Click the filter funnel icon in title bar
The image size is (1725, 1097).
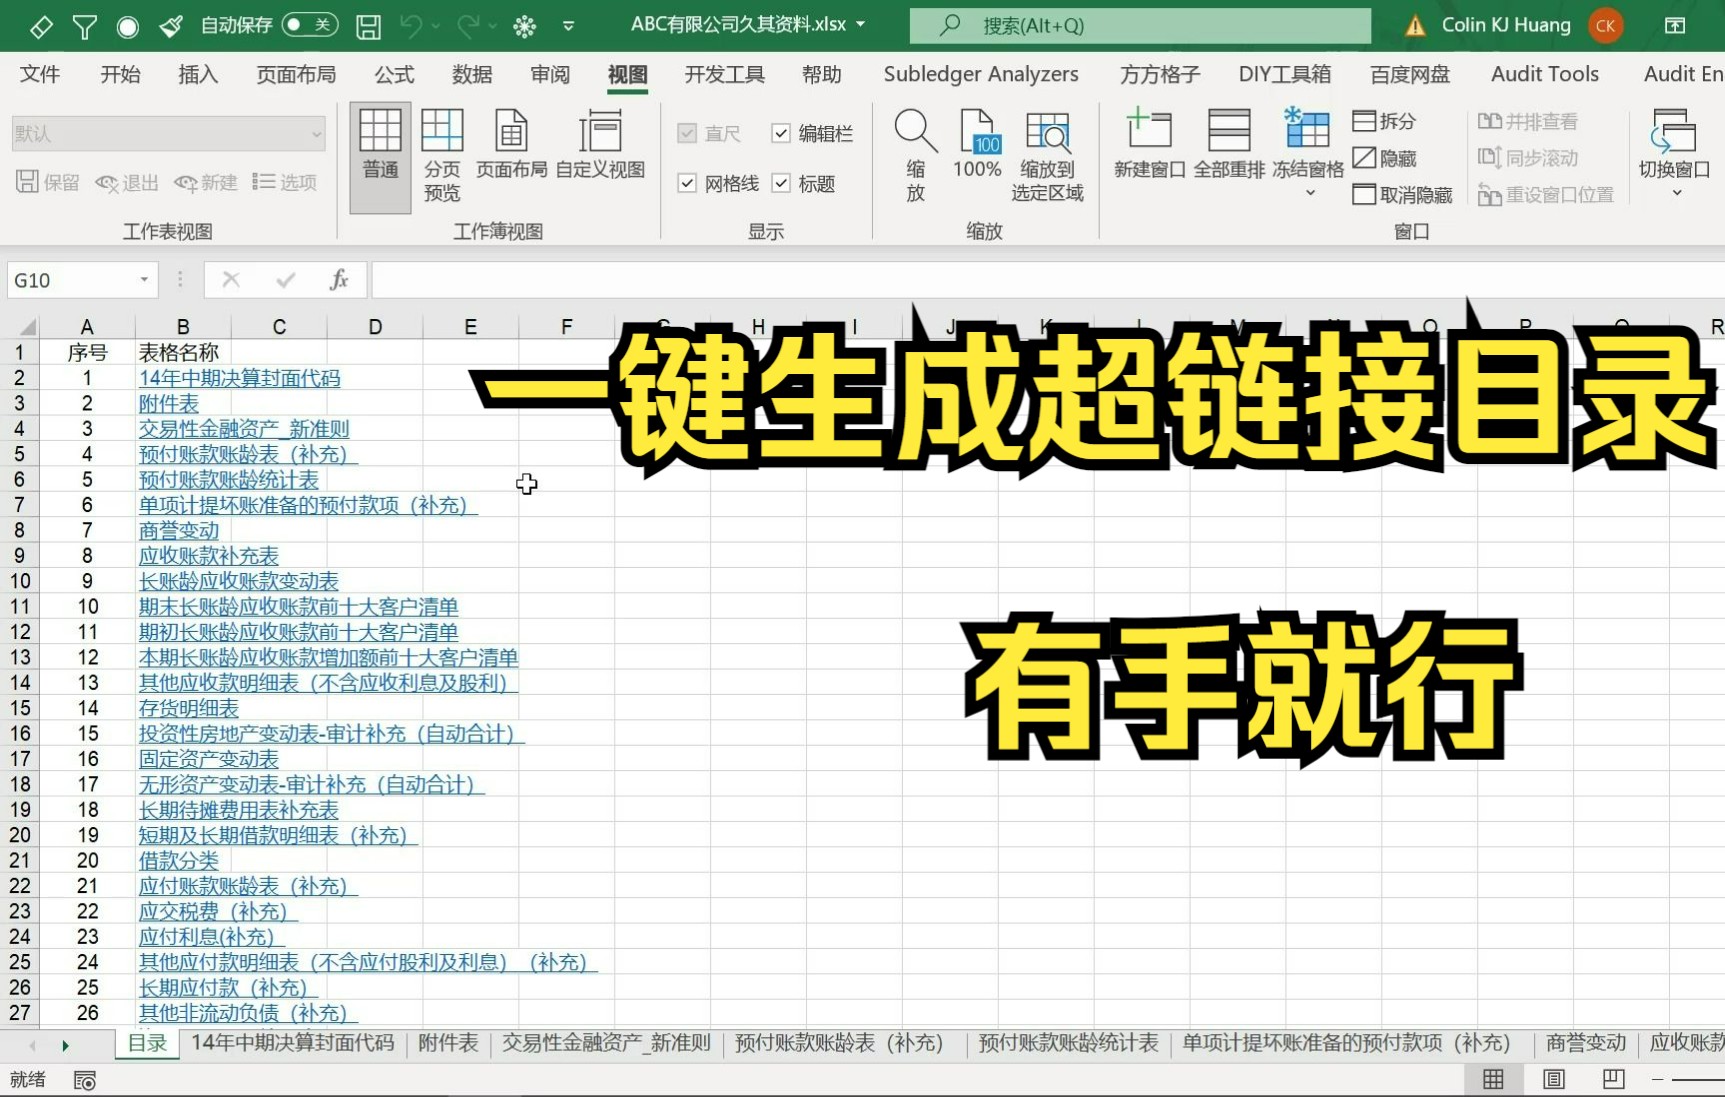85,27
